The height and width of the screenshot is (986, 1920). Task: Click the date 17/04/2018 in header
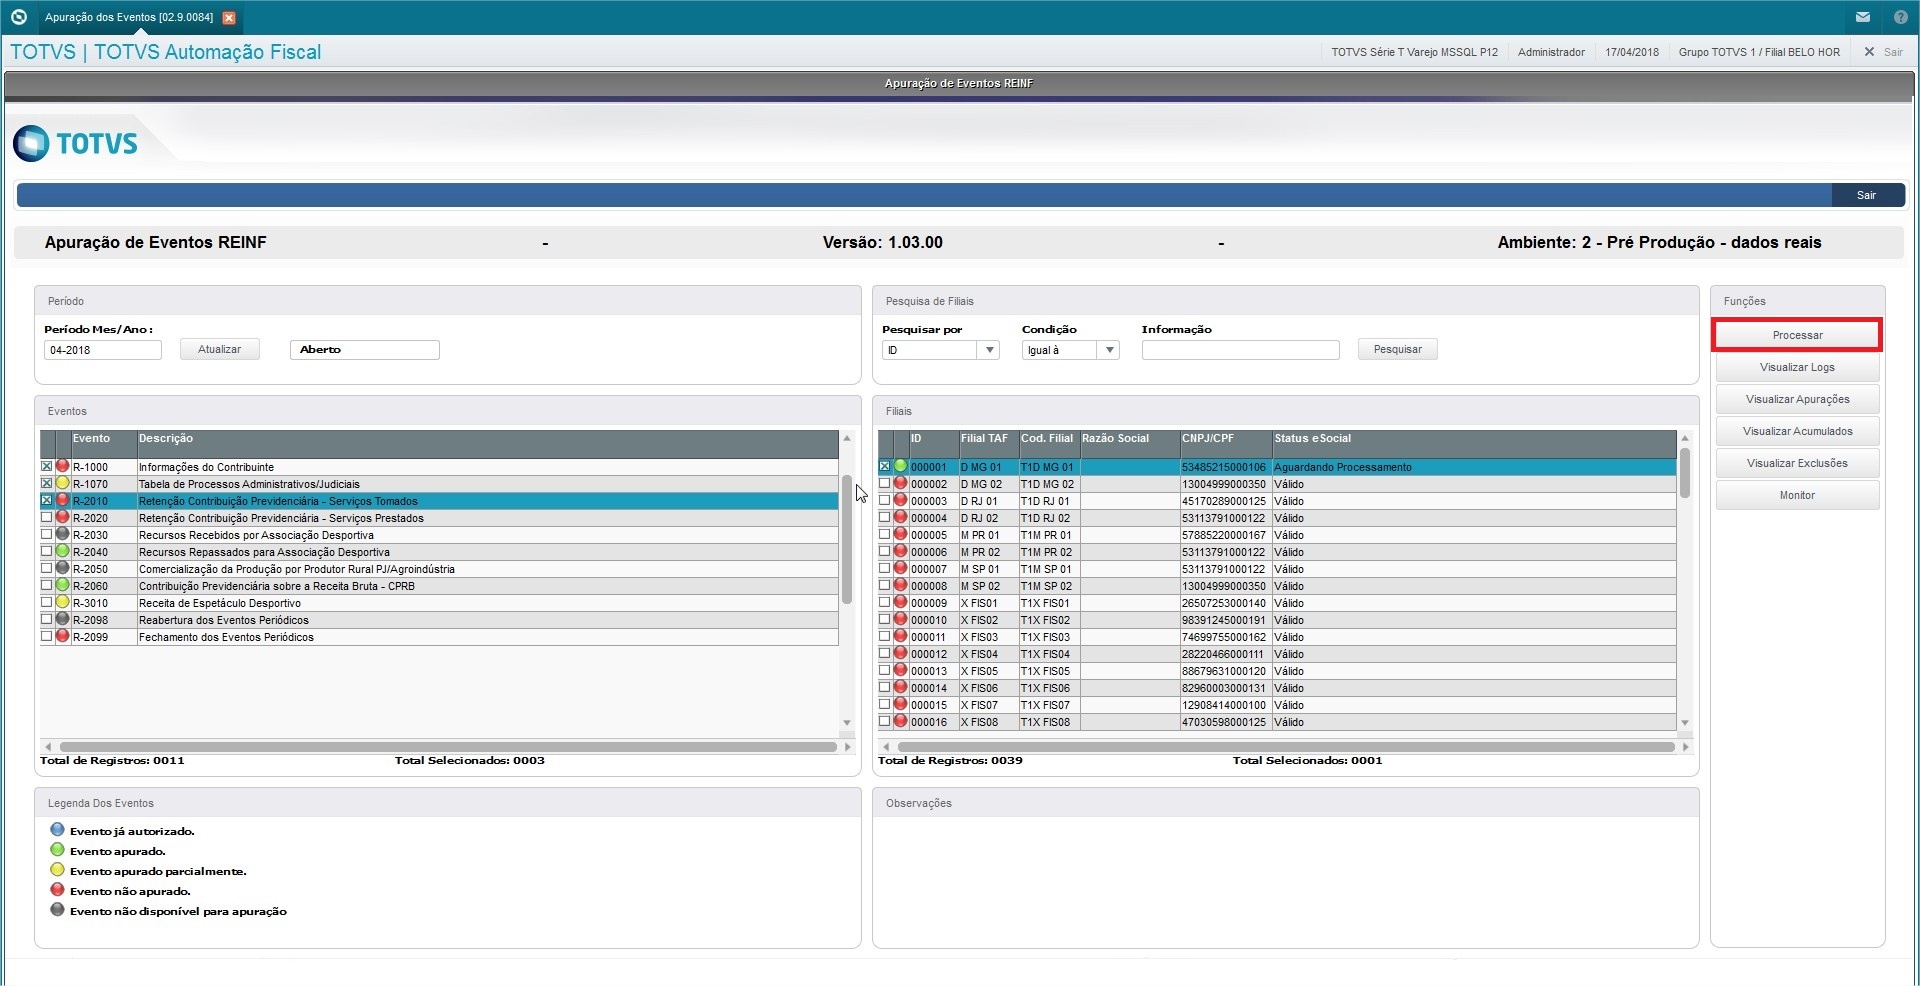tap(1632, 52)
